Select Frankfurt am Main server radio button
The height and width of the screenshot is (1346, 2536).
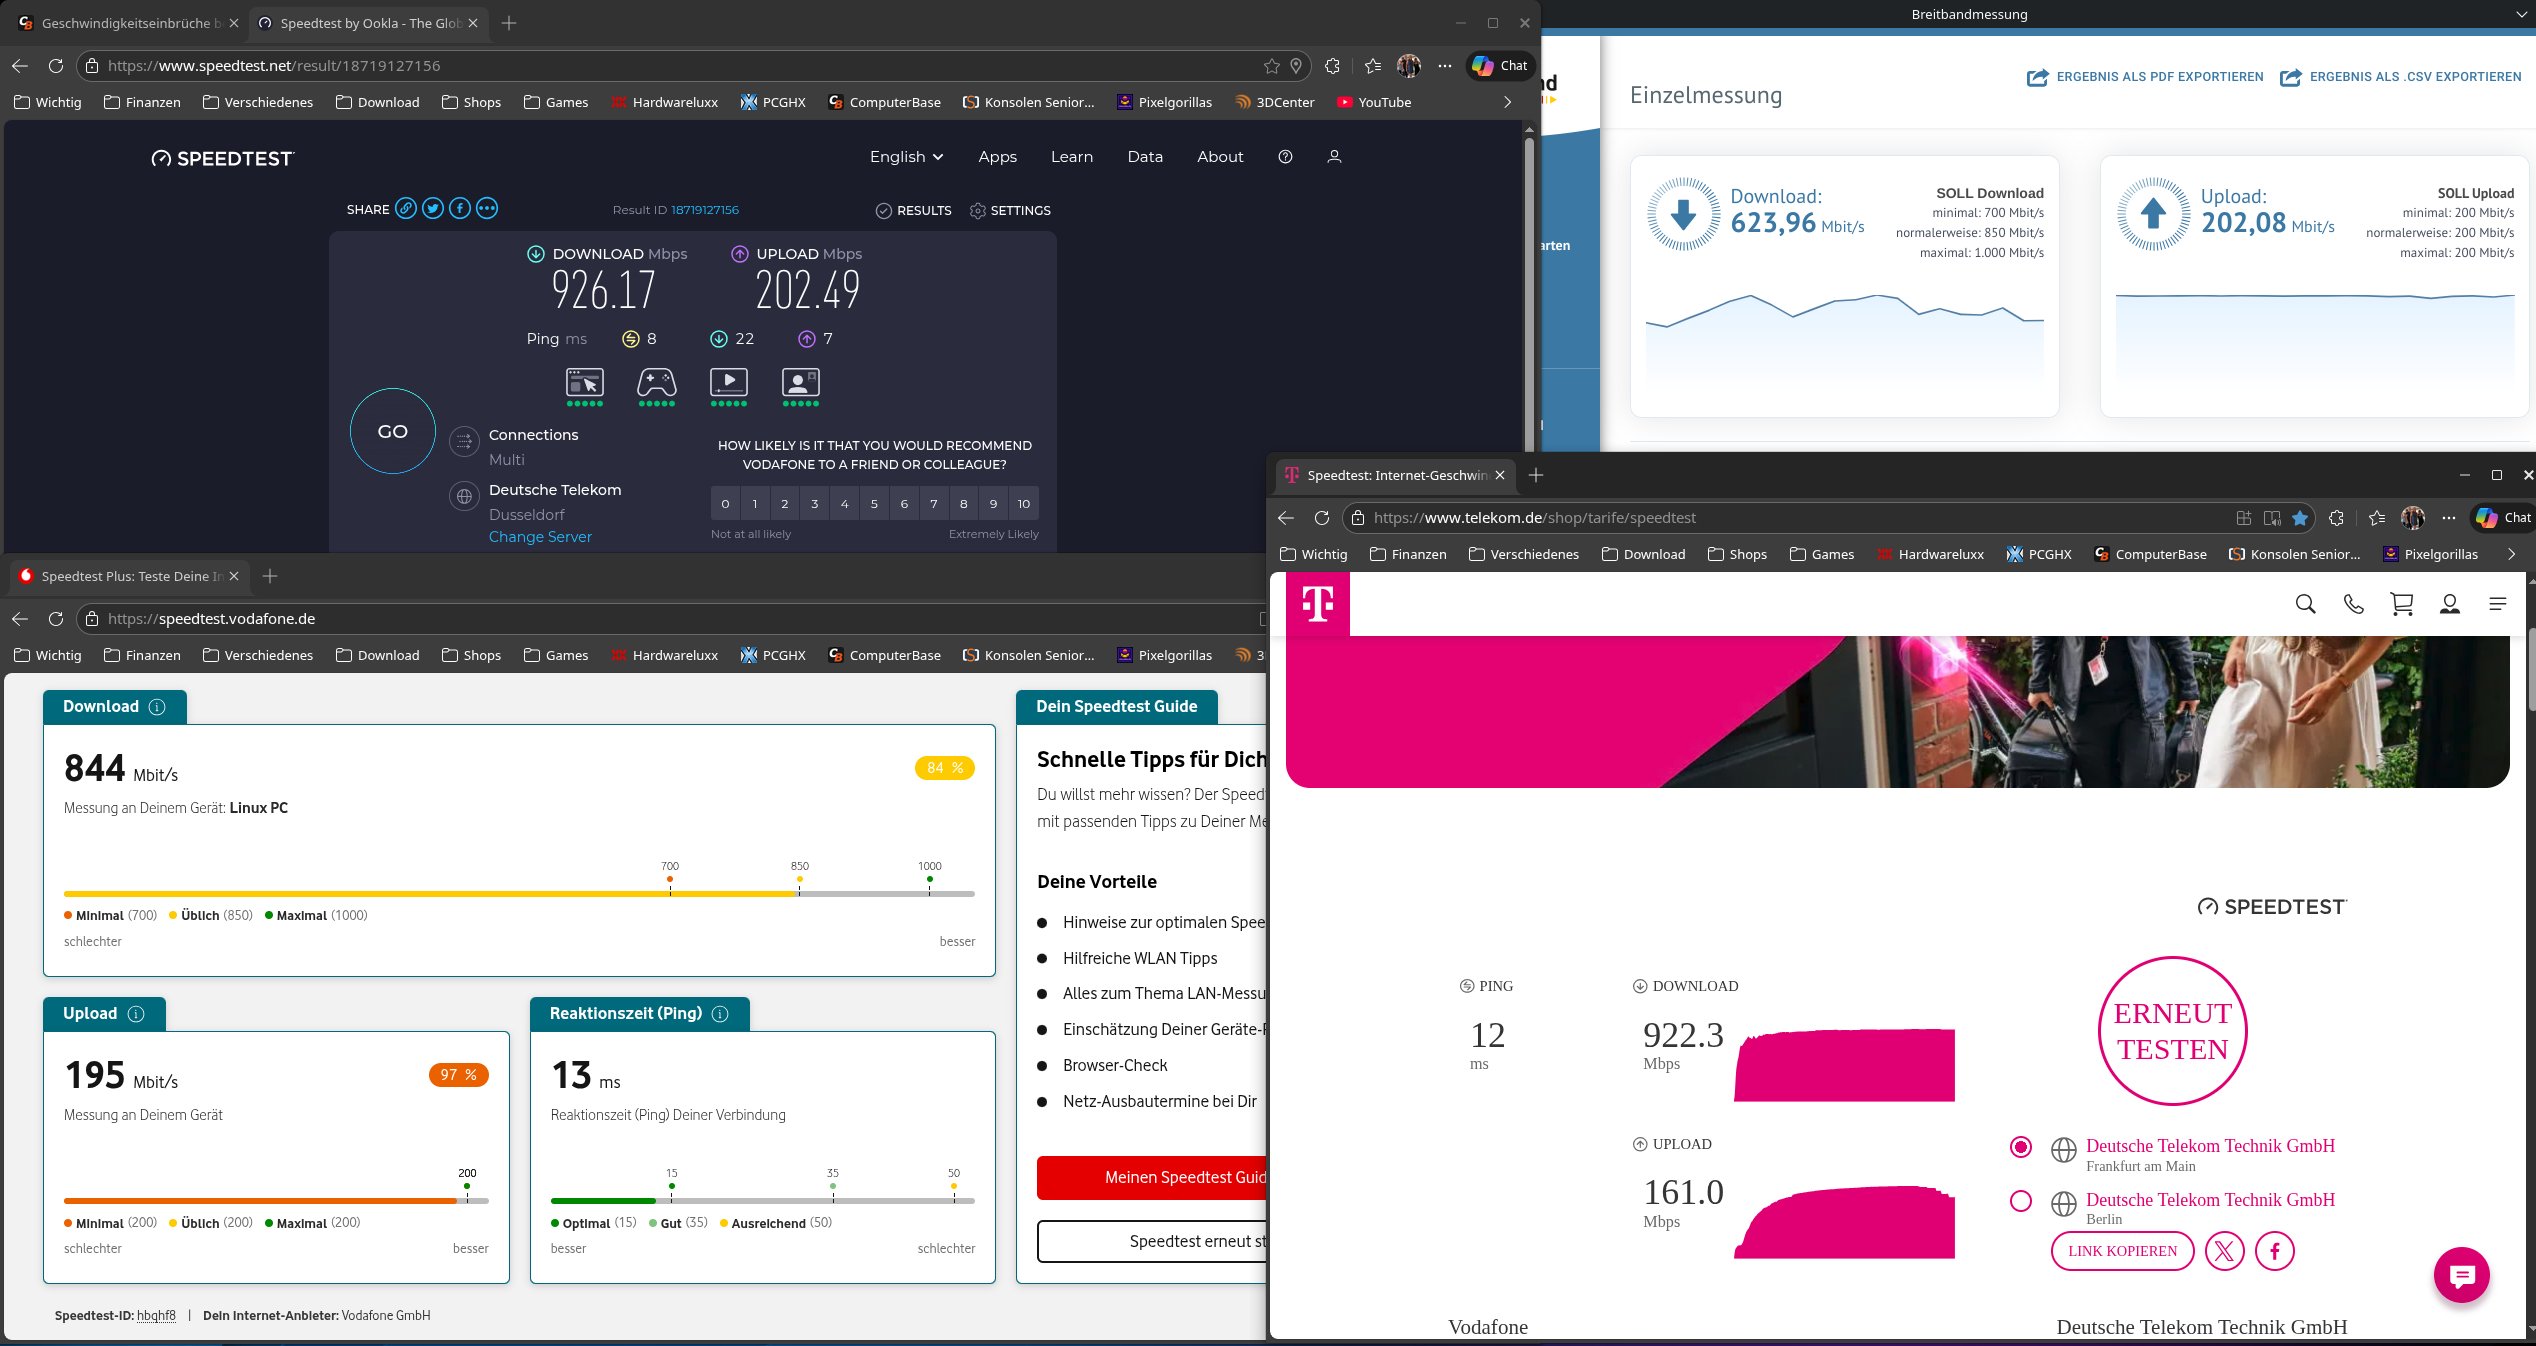point(2021,1147)
